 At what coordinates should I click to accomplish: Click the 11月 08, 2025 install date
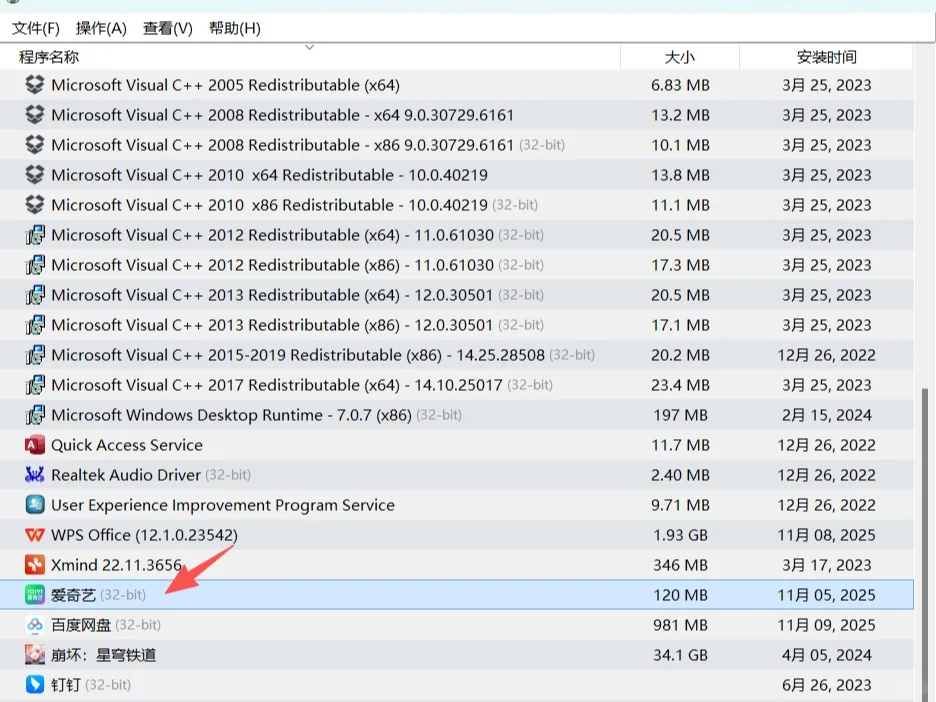point(826,535)
